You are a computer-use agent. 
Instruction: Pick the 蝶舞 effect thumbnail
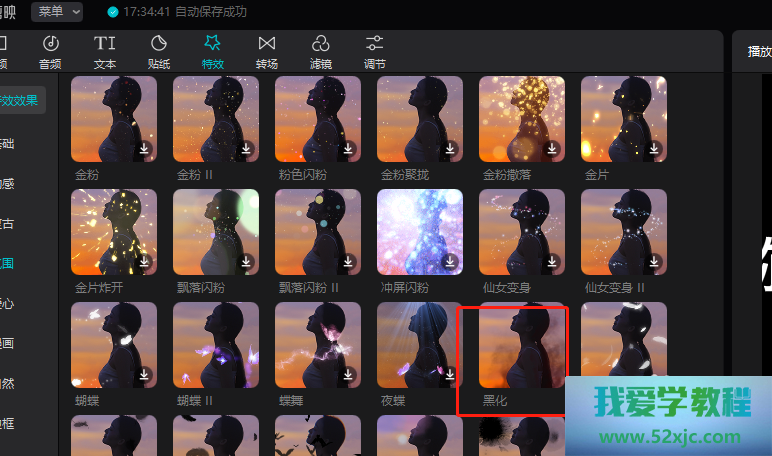click(317, 345)
